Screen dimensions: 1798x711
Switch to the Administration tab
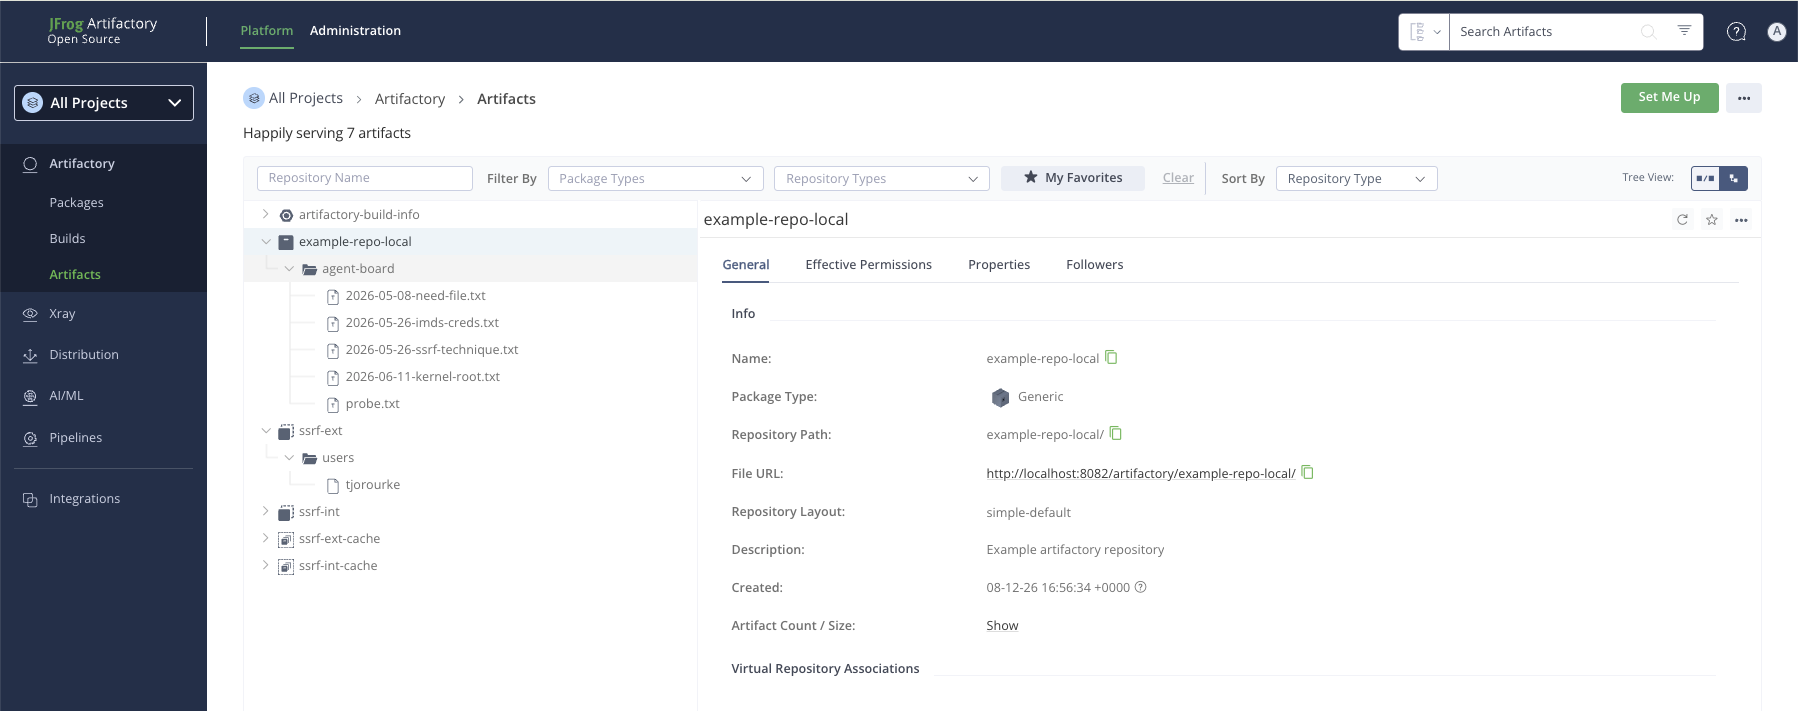(355, 31)
